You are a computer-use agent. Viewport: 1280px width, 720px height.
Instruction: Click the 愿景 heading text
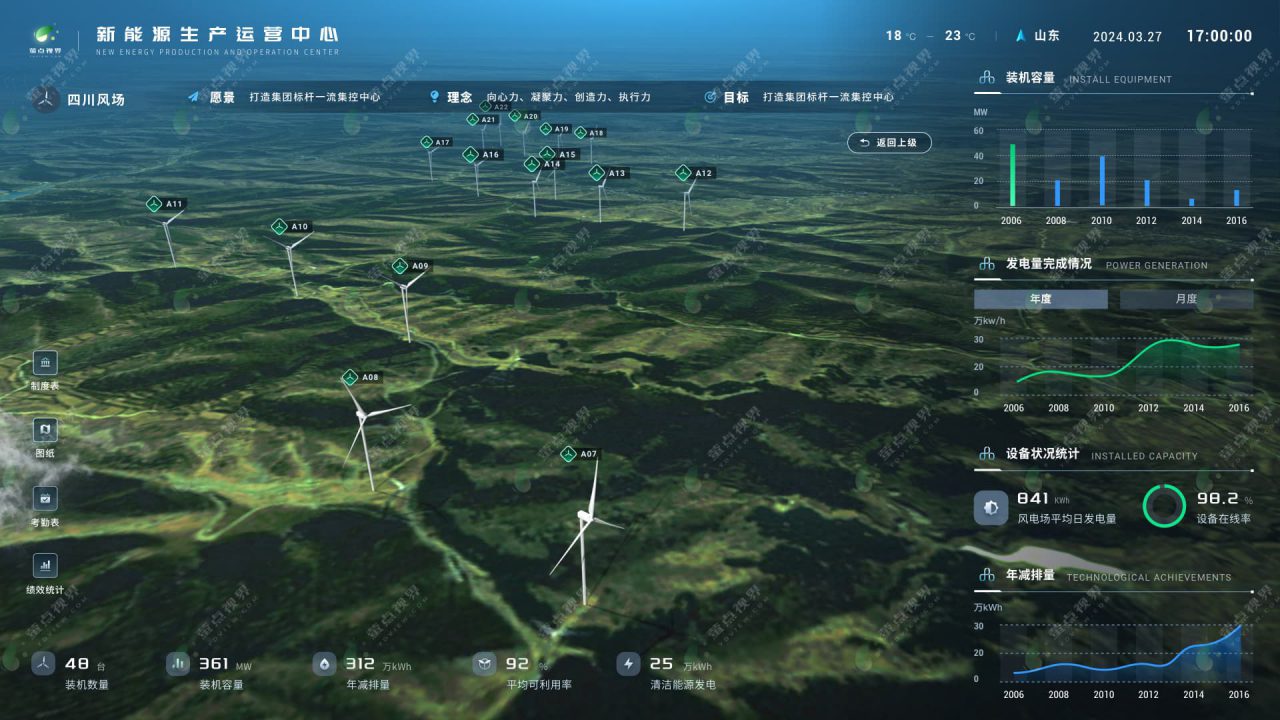222,98
